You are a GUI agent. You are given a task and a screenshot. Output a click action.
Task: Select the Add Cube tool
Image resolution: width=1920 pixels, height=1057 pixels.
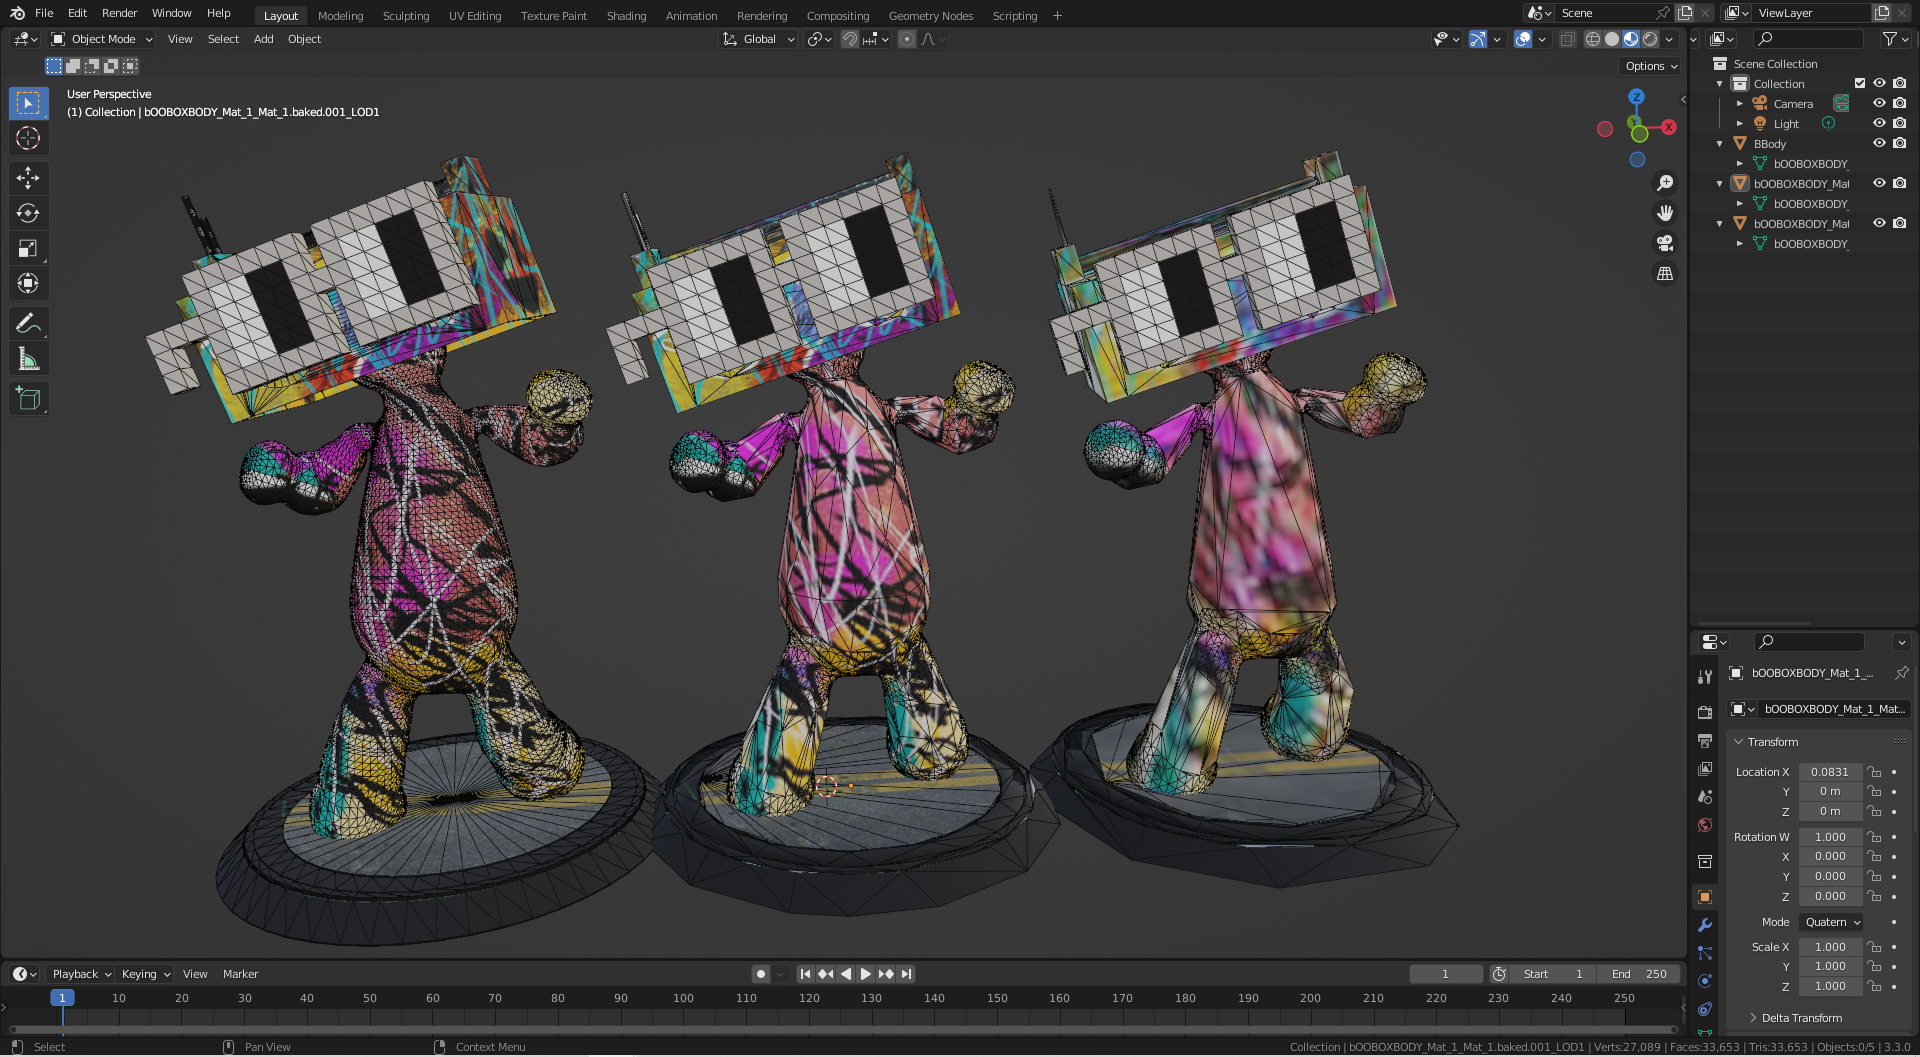[x=28, y=398]
